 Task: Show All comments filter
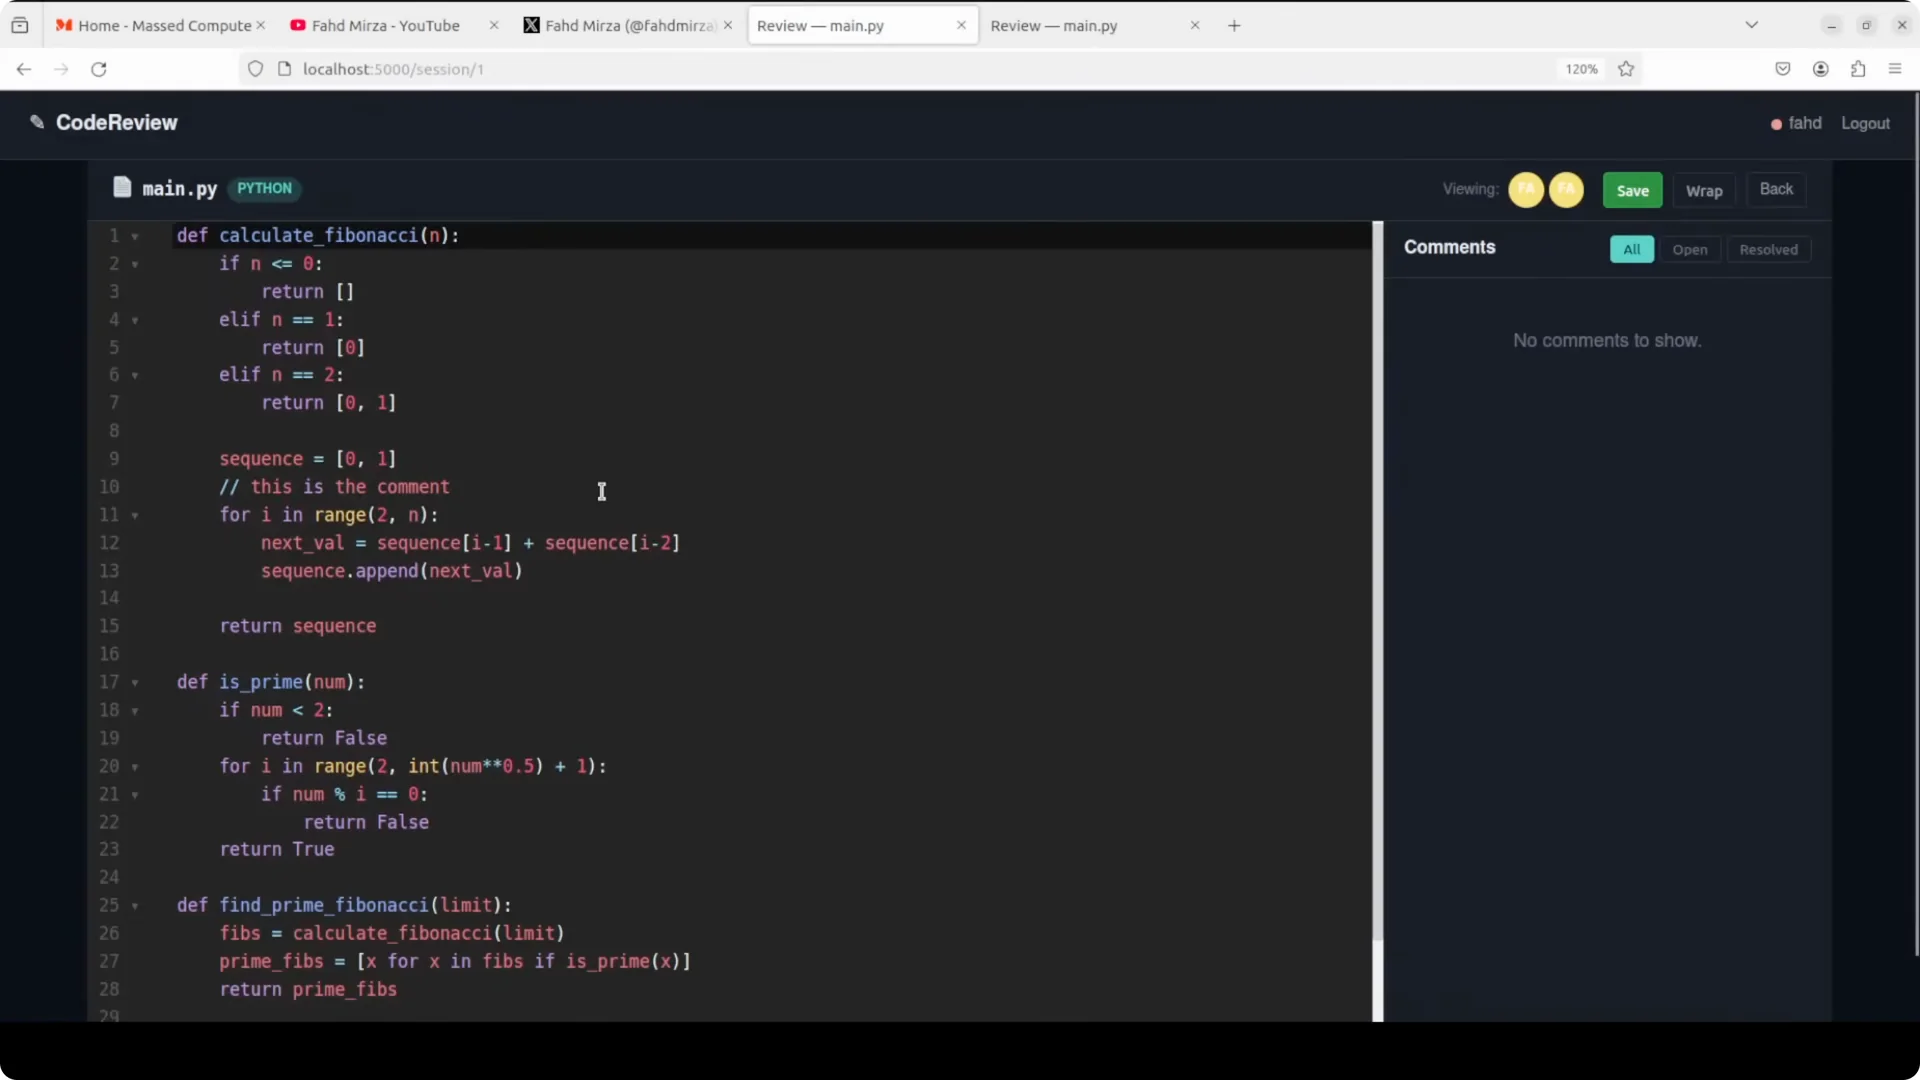[x=1632, y=250]
